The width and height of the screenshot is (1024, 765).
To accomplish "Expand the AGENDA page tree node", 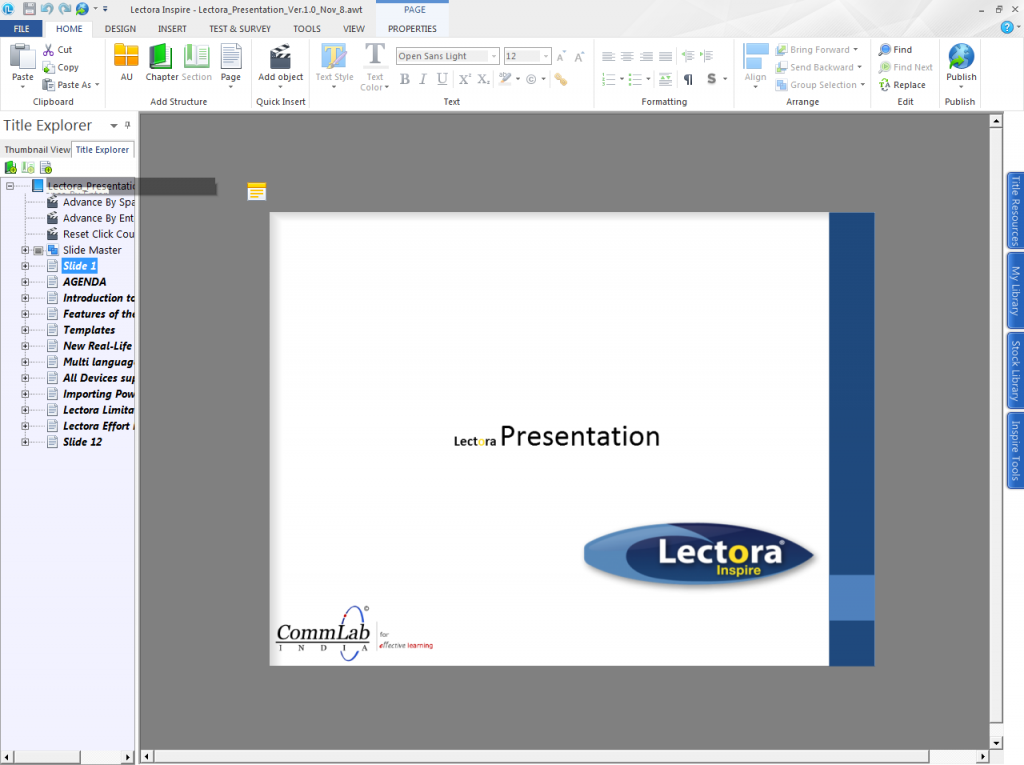I will tap(26, 282).
